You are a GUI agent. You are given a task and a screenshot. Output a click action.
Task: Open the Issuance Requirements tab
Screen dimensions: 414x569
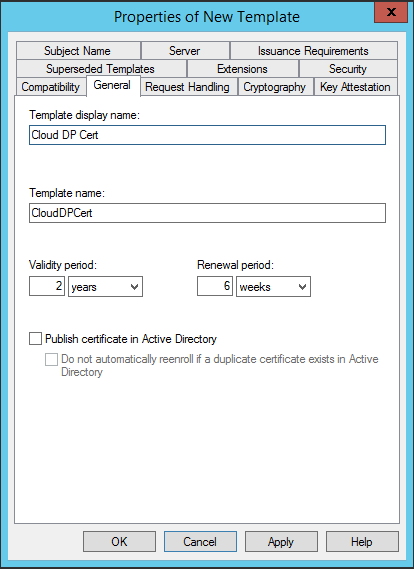coord(313,51)
